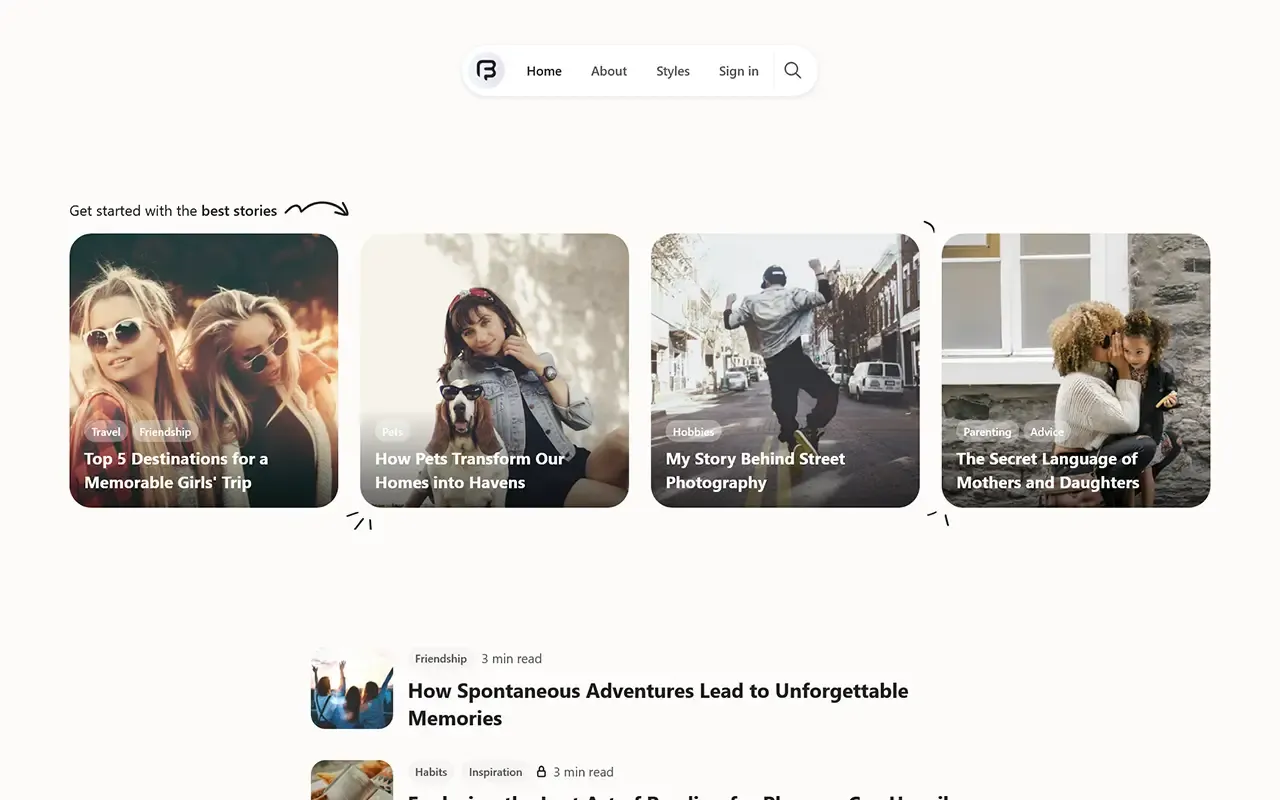The image size is (1280, 800).
Task: Select the Parenting tag on featured card
Action: click(x=987, y=432)
